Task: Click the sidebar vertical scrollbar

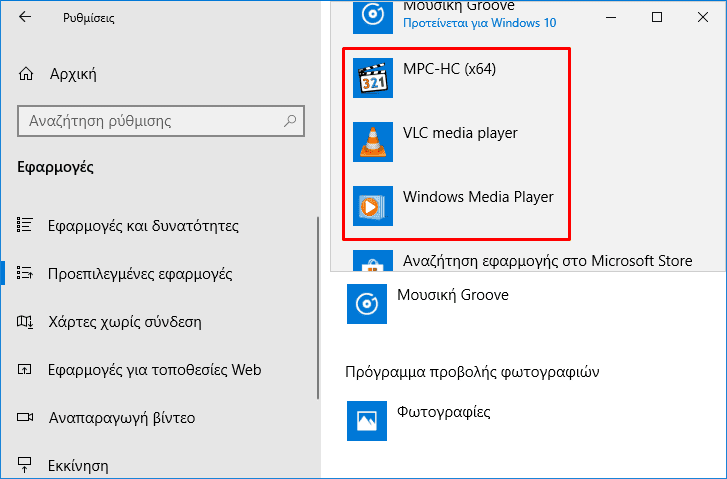Action: pyautogui.click(x=318, y=307)
